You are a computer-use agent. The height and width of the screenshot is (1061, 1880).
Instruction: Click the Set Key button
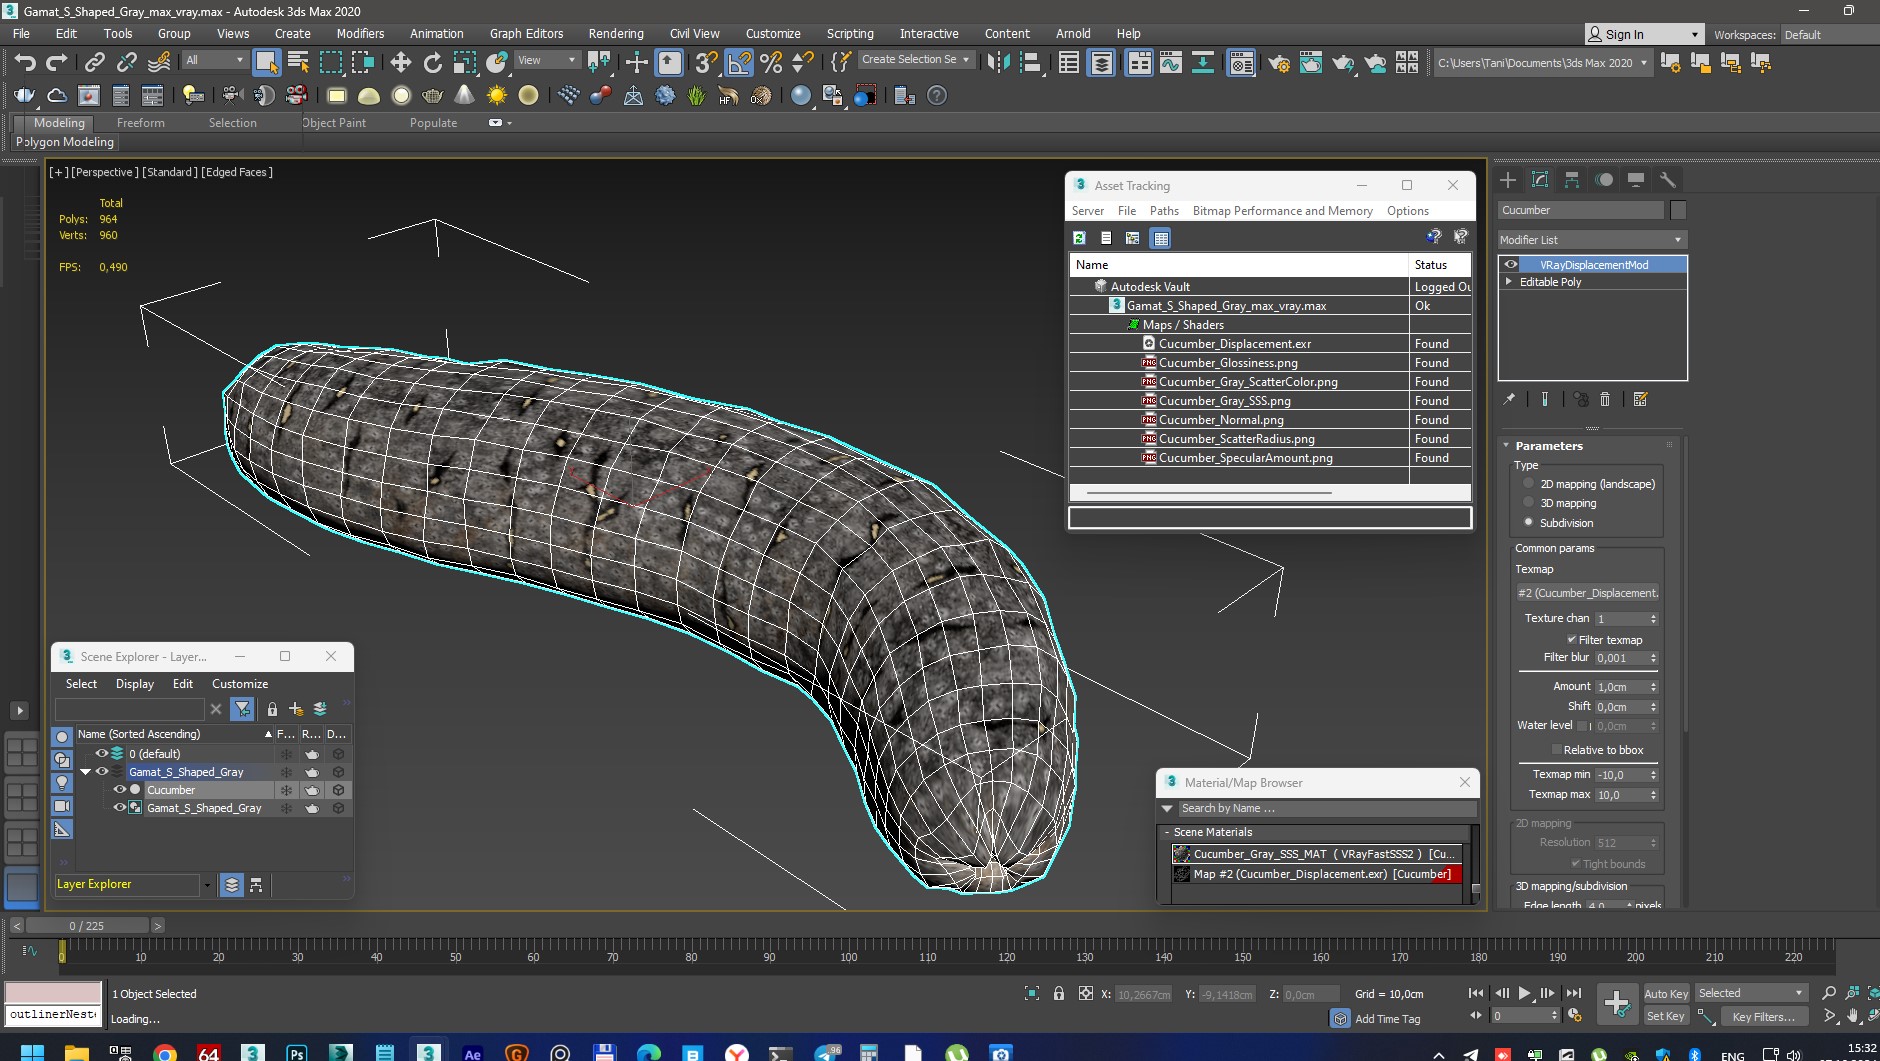tap(1666, 1016)
